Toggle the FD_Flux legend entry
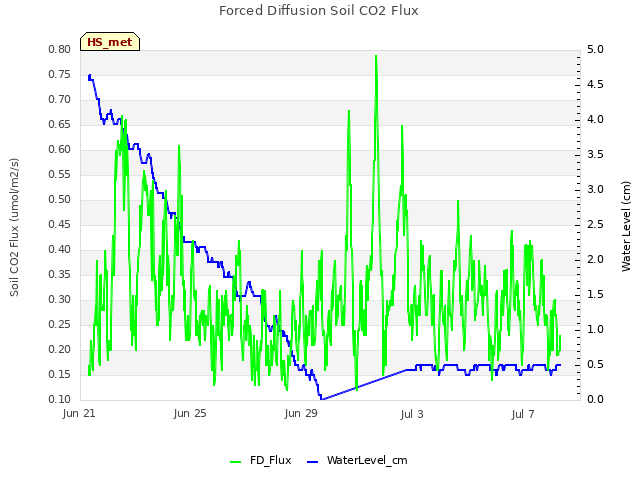The height and width of the screenshot is (480, 640). (x=260, y=460)
